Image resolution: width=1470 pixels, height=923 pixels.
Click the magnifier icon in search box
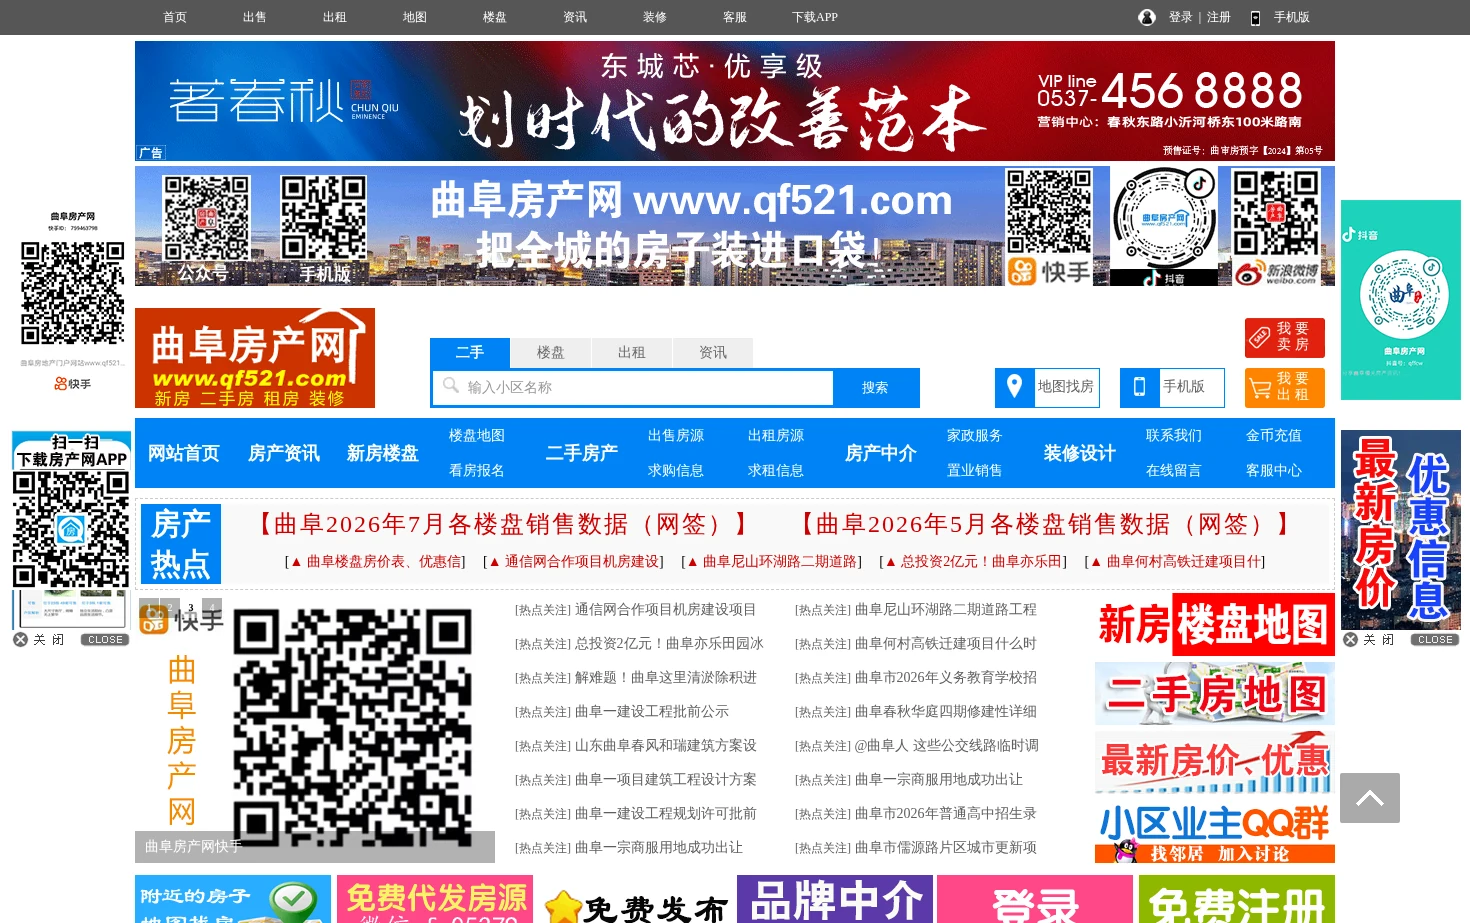point(451,387)
